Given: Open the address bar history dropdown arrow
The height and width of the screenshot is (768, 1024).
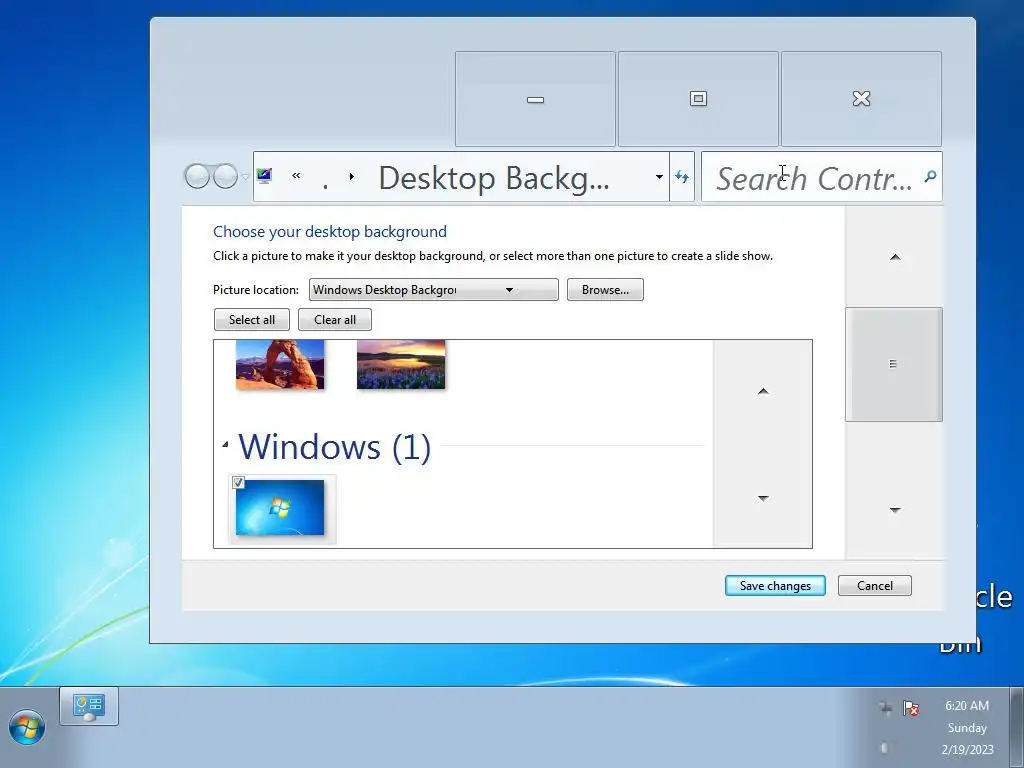Looking at the screenshot, I should click(659, 176).
